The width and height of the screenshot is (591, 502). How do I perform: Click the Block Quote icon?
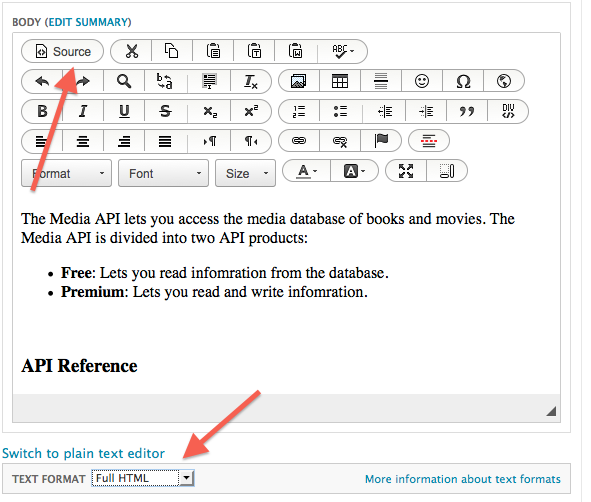(467, 112)
